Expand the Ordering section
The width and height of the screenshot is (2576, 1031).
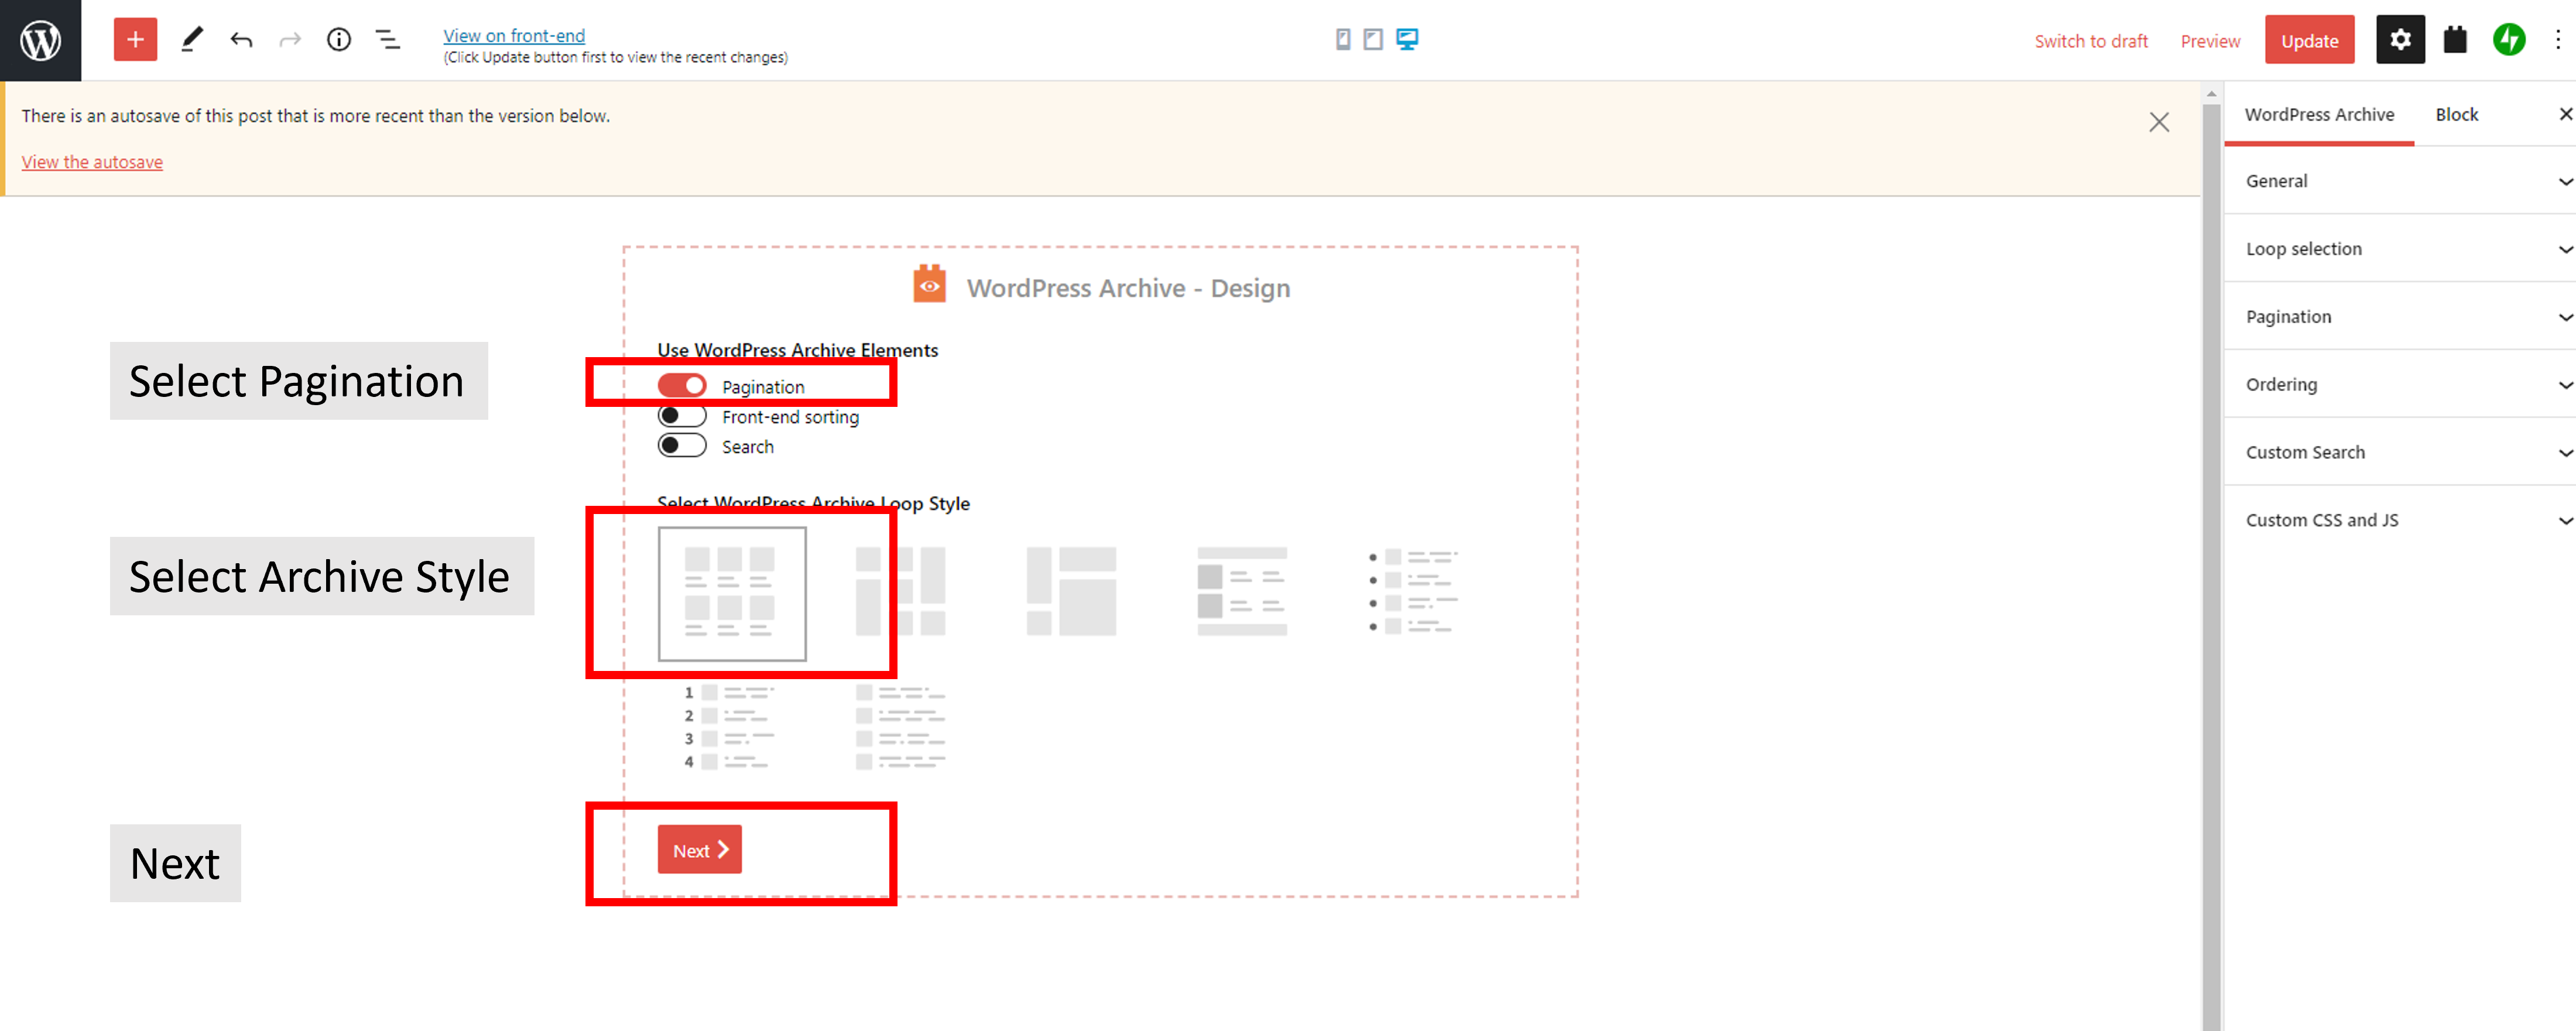pyautogui.click(x=2400, y=385)
